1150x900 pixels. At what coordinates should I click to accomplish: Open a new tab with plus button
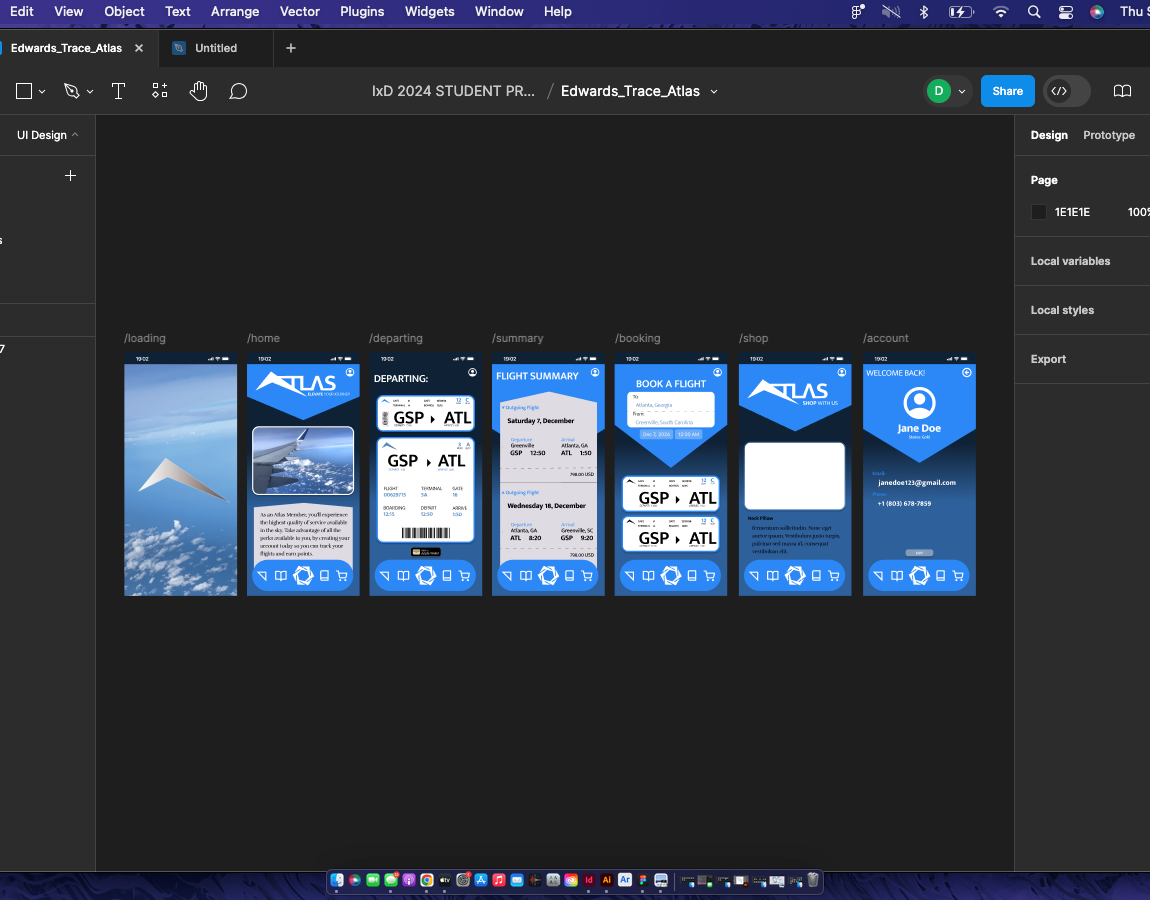tap(291, 48)
